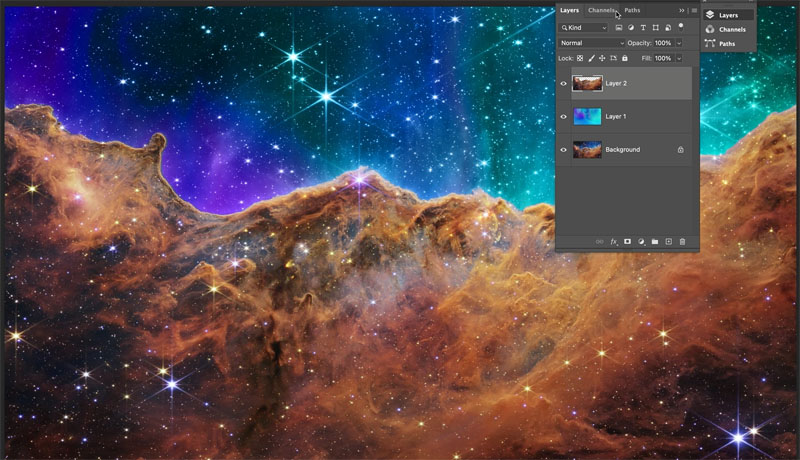Select the Layers tab
800x460 pixels.
point(569,10)
